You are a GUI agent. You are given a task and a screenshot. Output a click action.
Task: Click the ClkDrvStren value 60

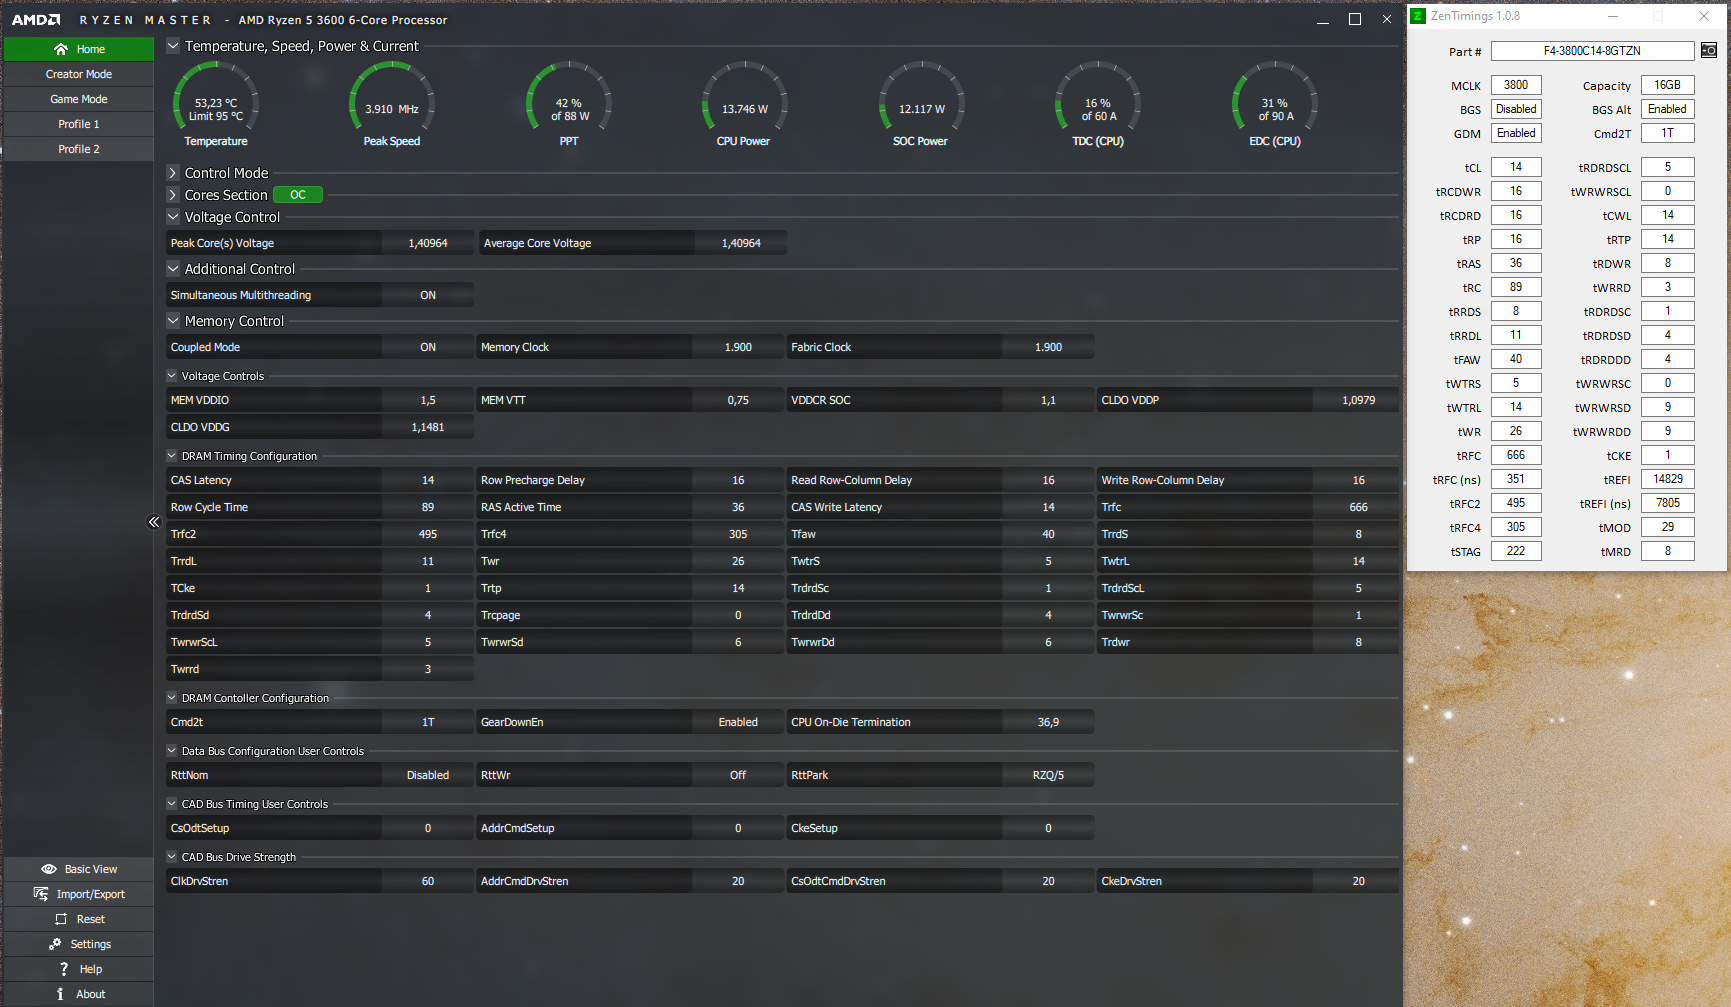point(428,881)
